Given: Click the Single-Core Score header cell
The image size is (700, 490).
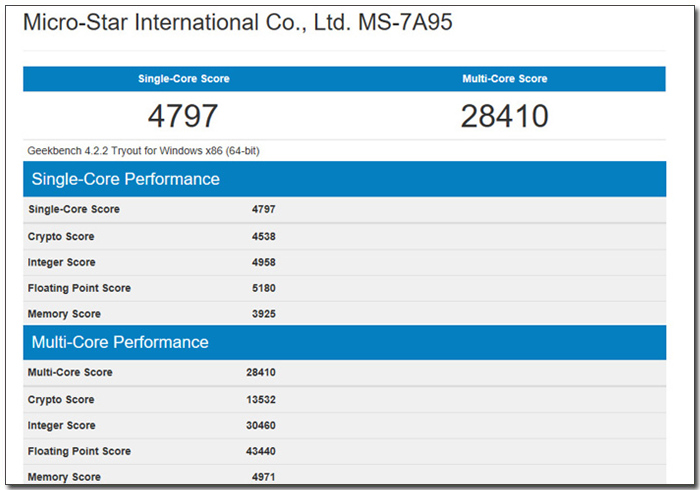Looking at the screenshot, I should coord(183,79).
